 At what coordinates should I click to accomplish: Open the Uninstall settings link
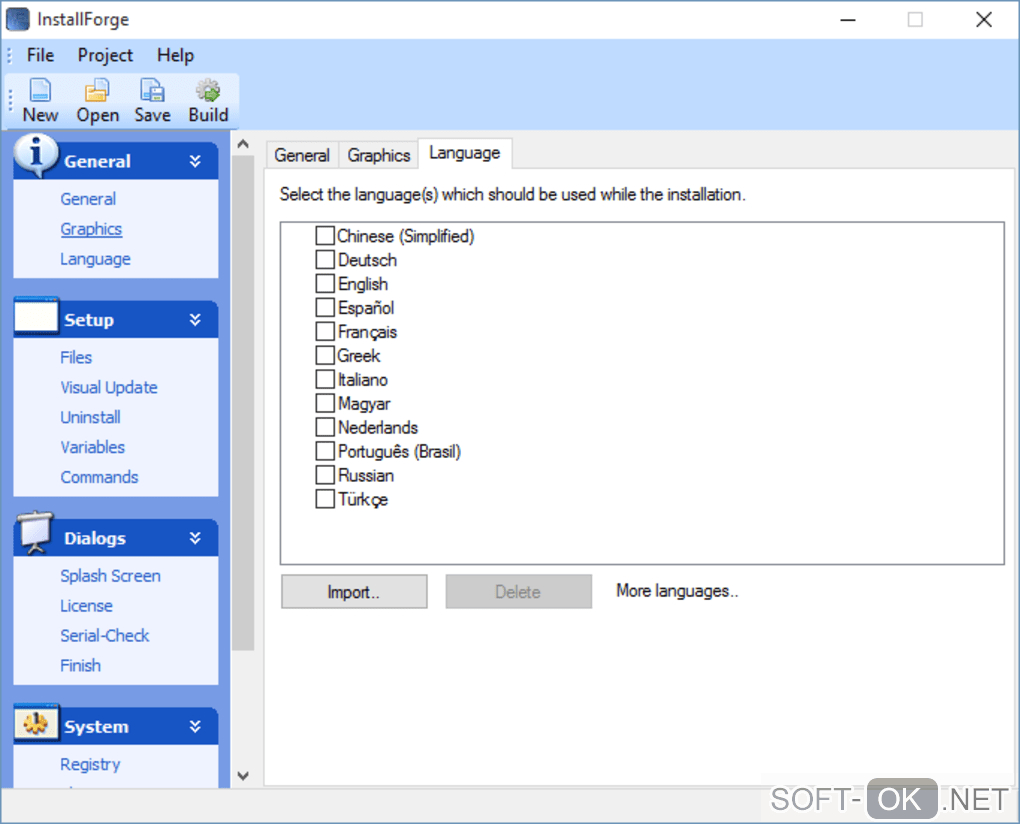click(90, 418)
